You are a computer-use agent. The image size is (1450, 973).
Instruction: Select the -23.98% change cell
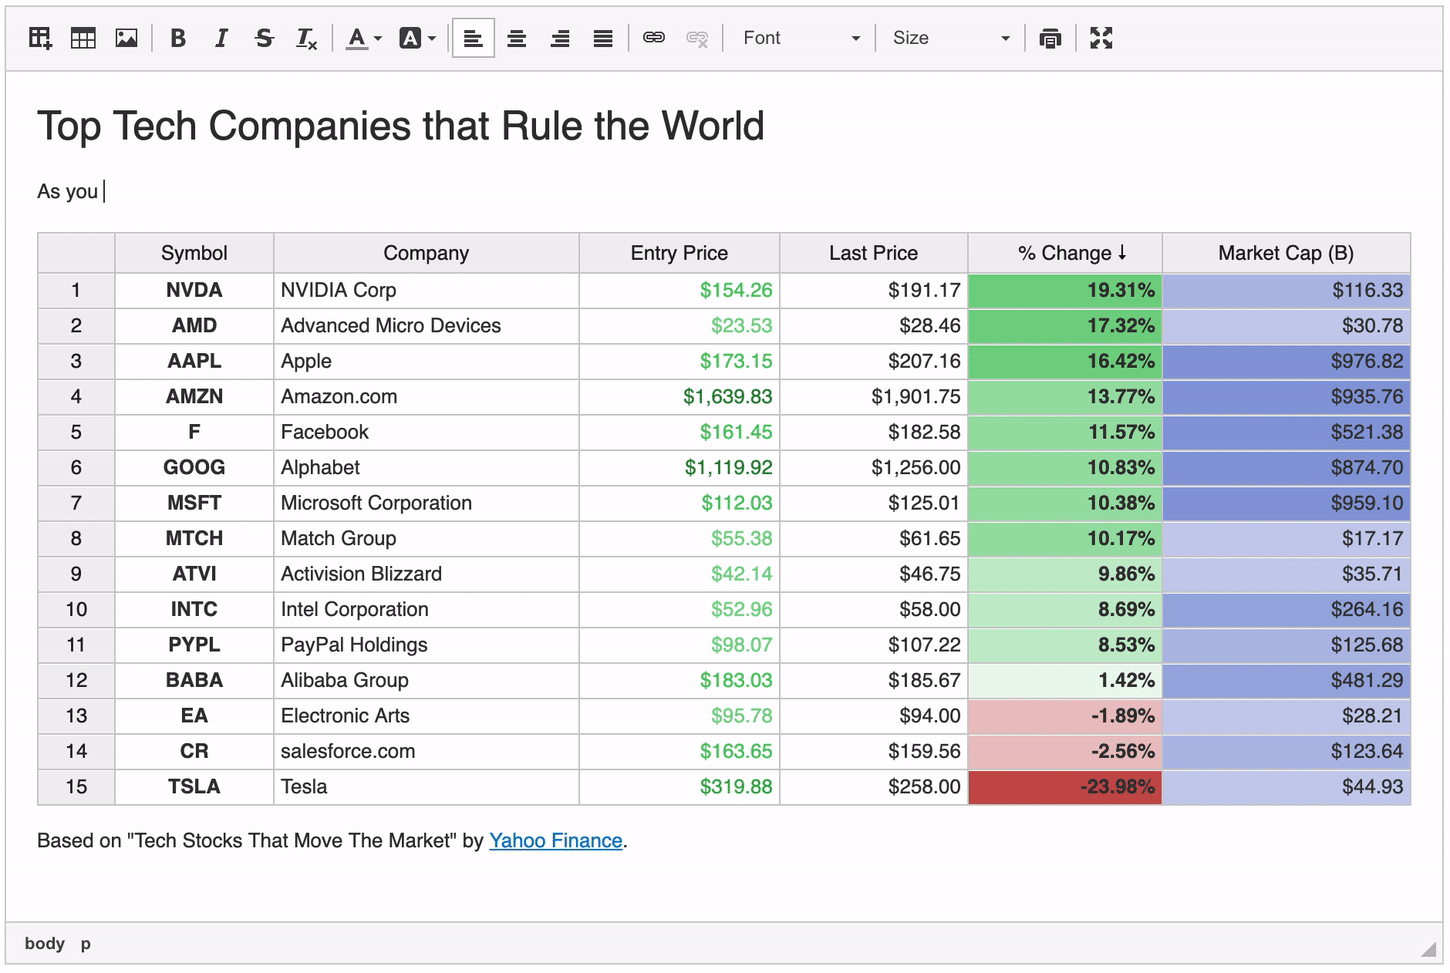[1064, 787]
